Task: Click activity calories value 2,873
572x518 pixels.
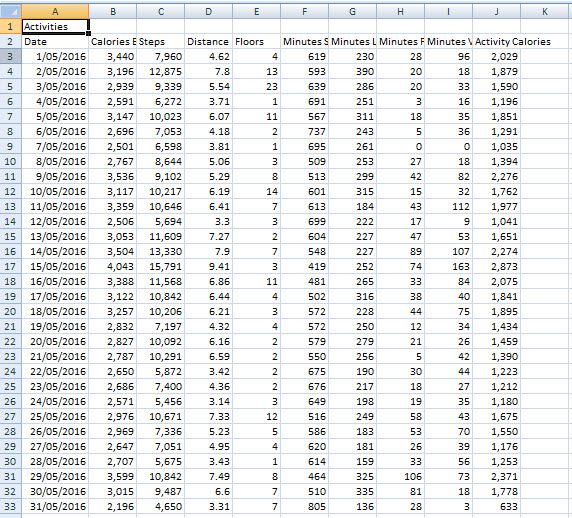Action: tap(496, 266)
